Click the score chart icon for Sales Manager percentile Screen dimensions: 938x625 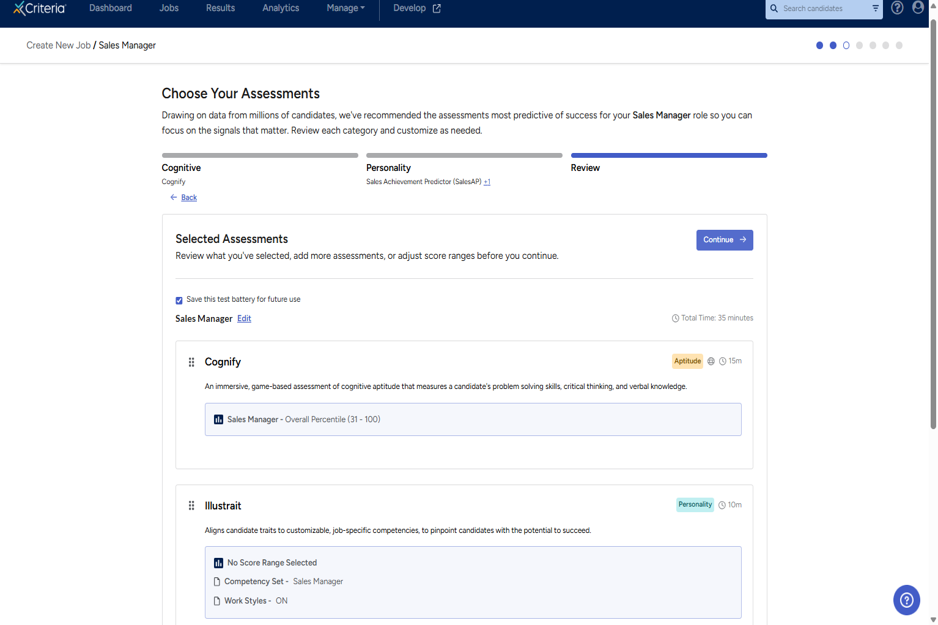[x=218, y=419]
